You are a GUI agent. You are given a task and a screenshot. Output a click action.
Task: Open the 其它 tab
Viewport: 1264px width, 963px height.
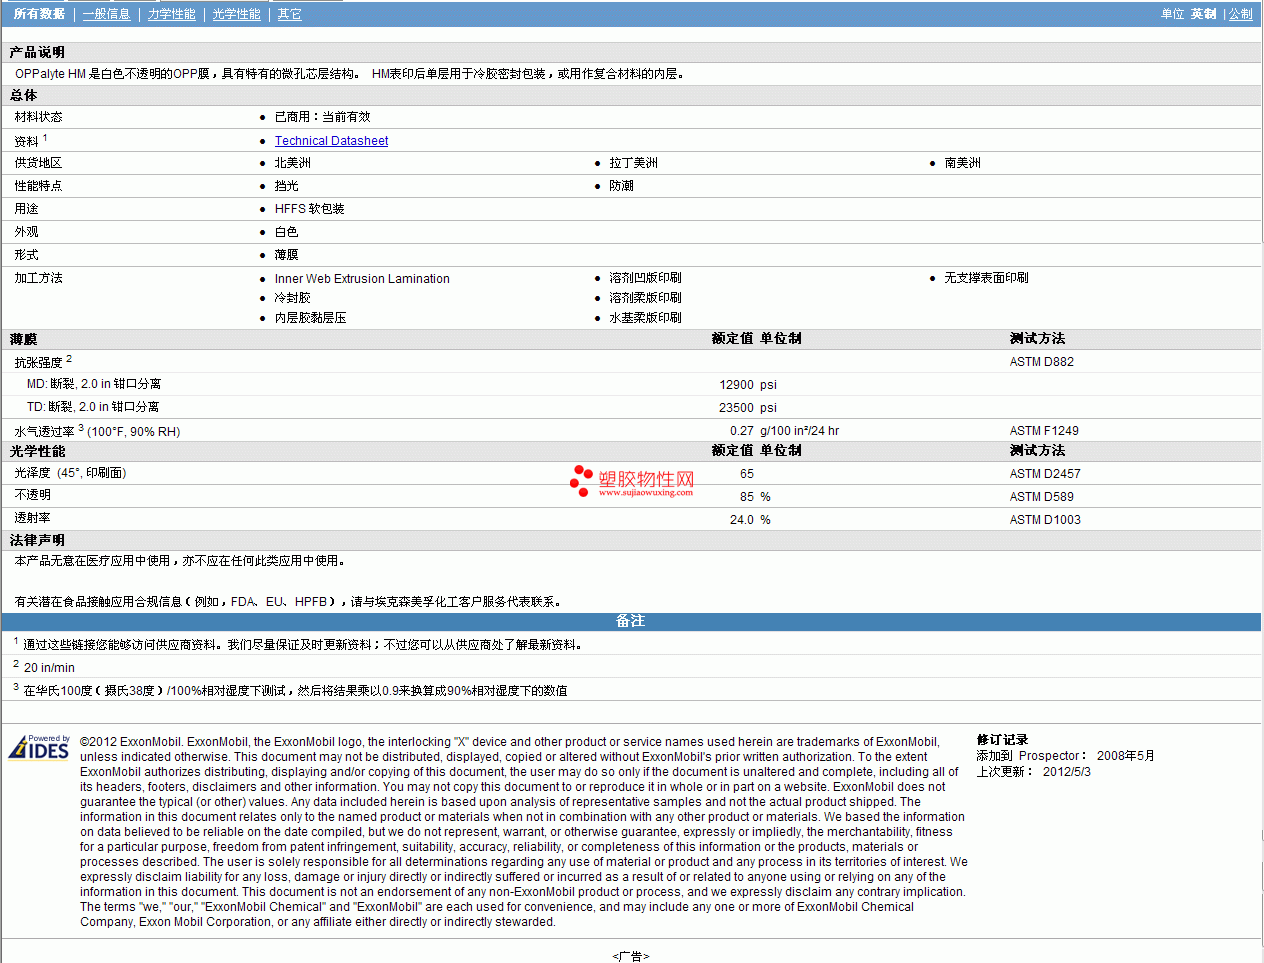click(289, 14)
